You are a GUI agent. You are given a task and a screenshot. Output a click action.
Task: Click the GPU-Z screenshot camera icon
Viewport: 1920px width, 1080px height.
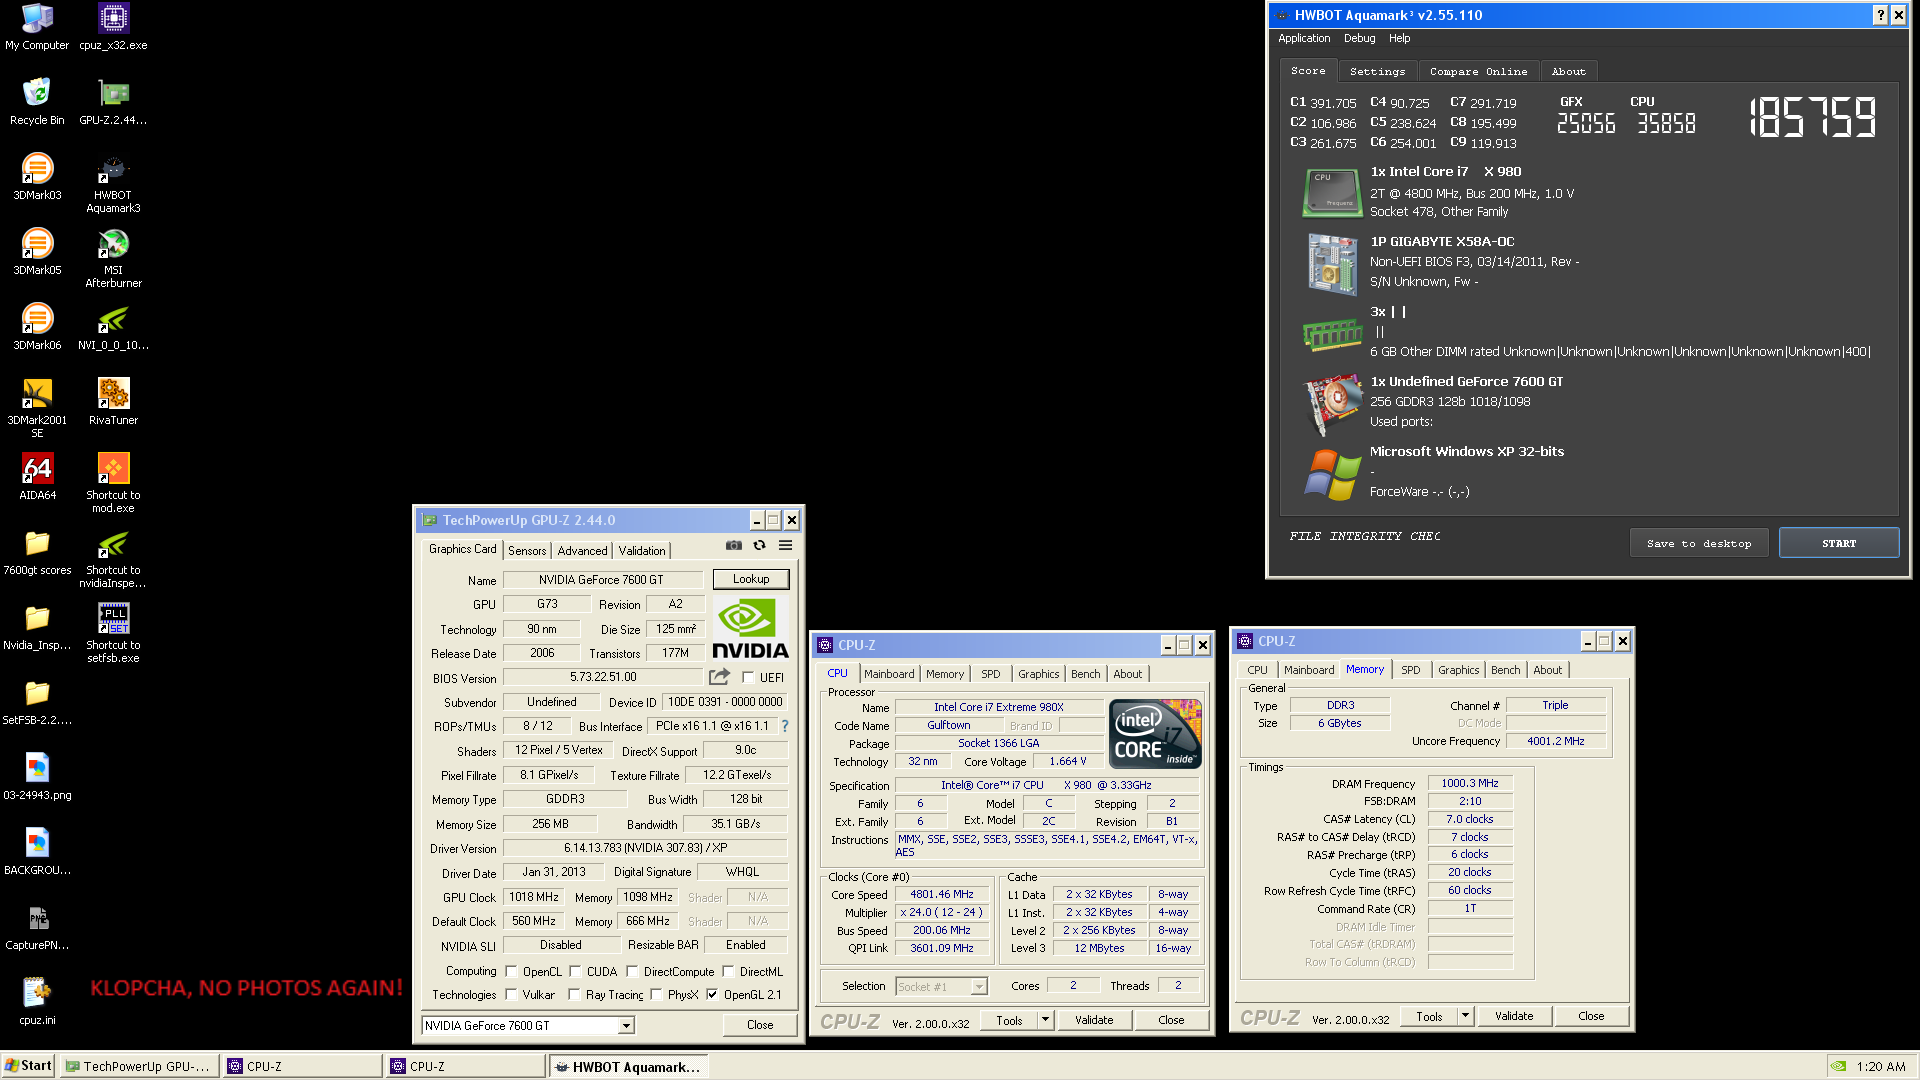tap(734, 545)
